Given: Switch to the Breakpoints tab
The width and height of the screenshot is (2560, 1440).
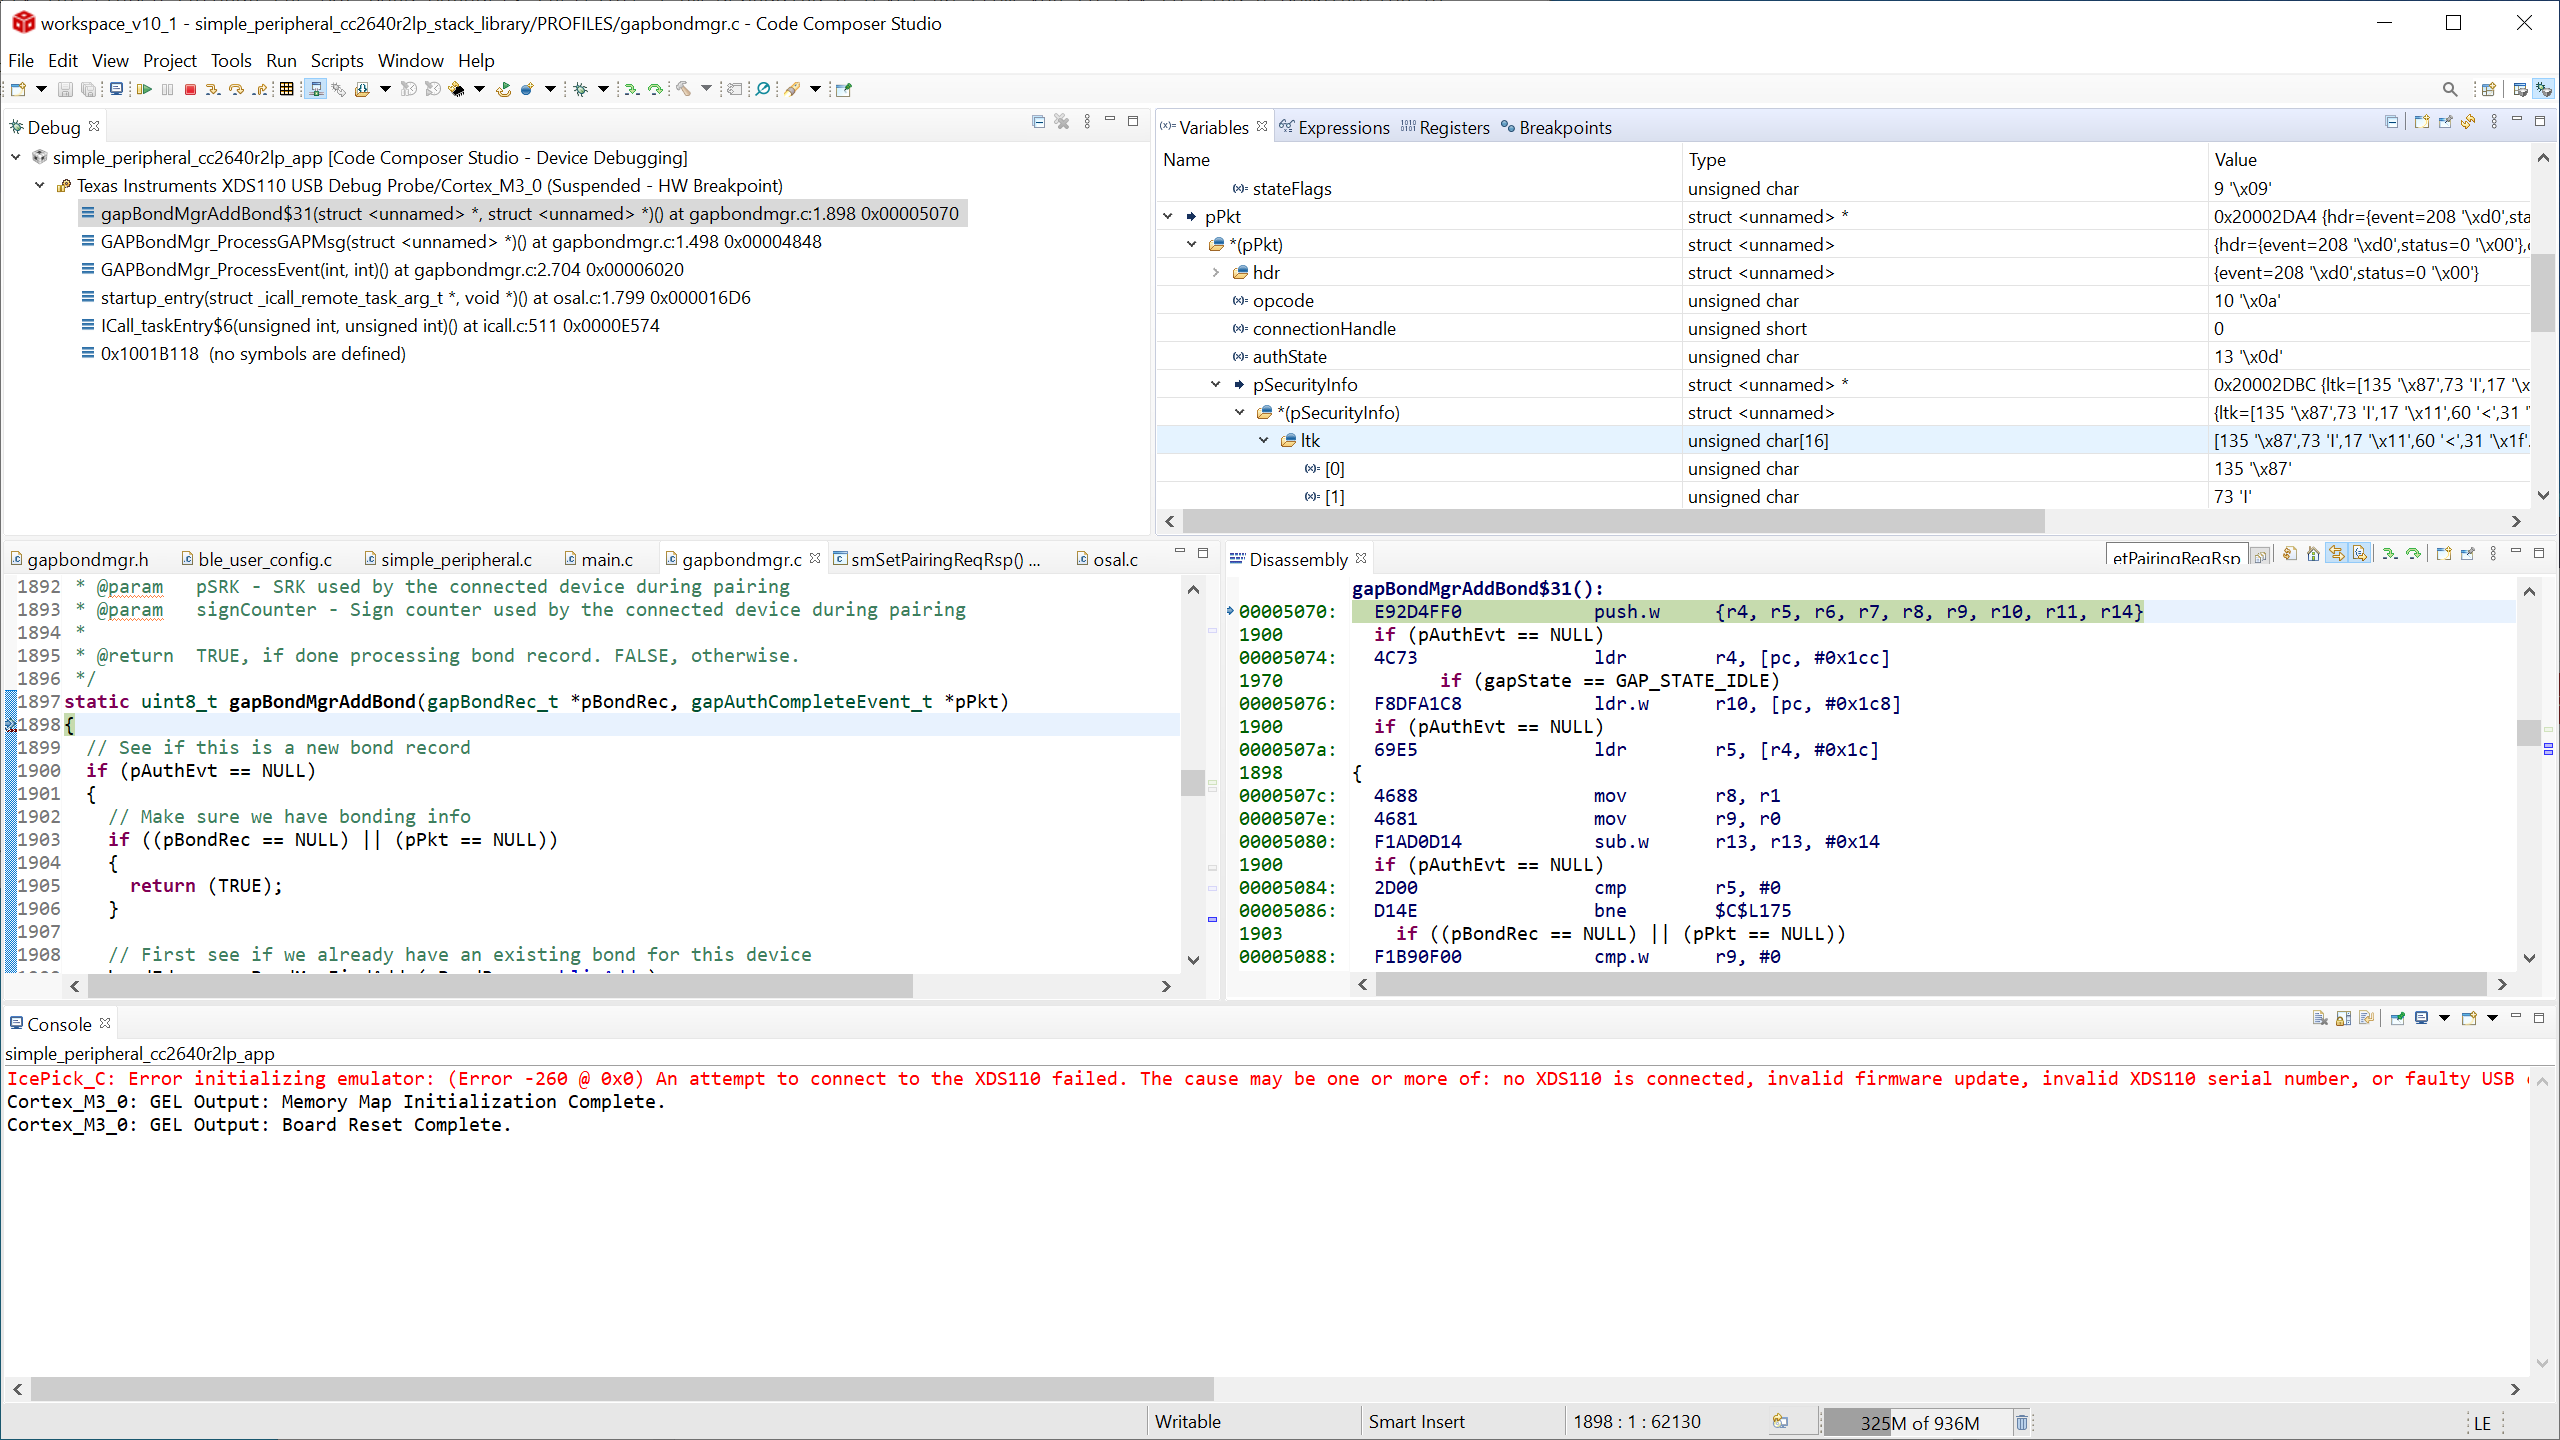Looking at the screenshot, I should tap(1556, 127).
